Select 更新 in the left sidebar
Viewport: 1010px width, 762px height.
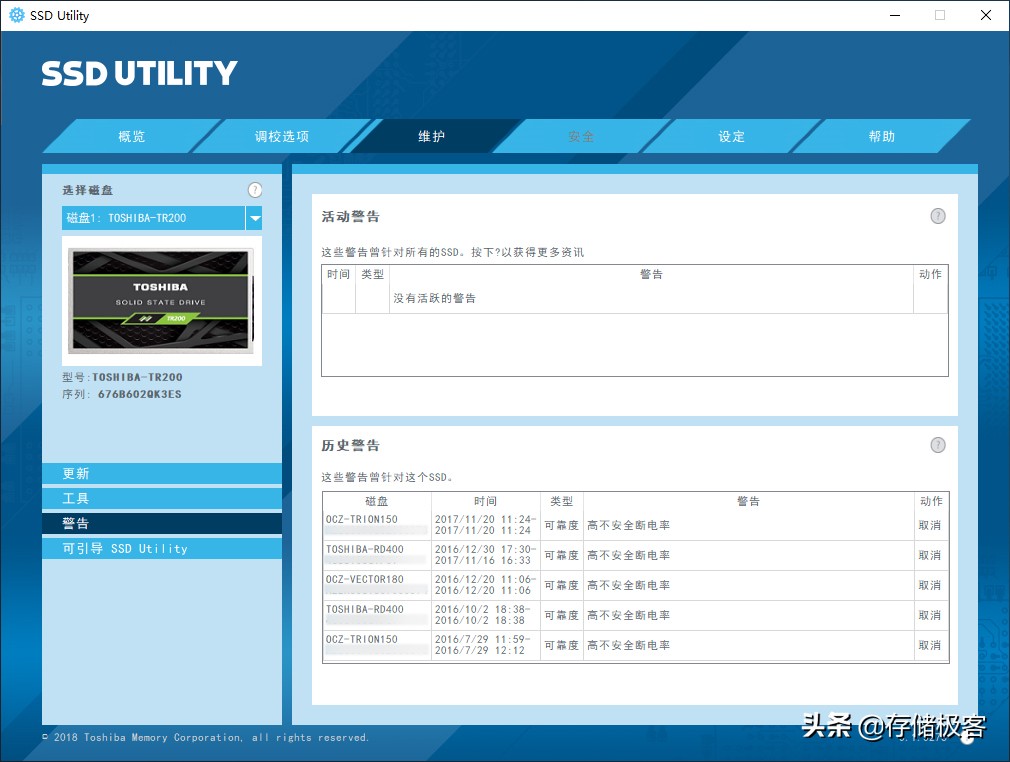[162, 474]
